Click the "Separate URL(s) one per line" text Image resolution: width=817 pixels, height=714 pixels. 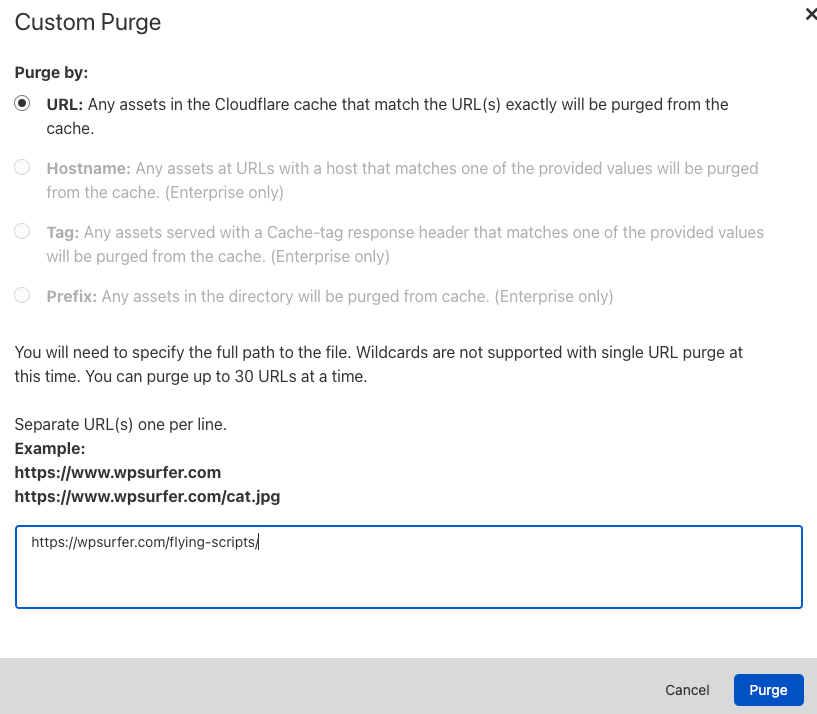121,424
